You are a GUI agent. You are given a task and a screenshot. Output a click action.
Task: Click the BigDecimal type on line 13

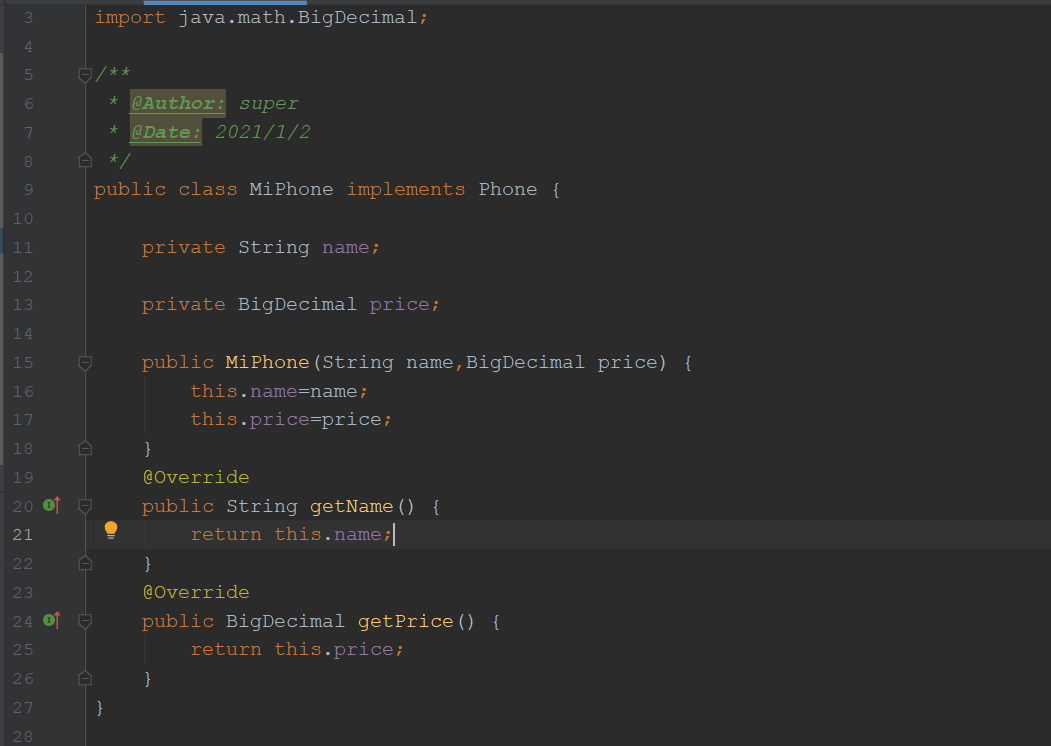pyautogui.click(x=297, y=304)
